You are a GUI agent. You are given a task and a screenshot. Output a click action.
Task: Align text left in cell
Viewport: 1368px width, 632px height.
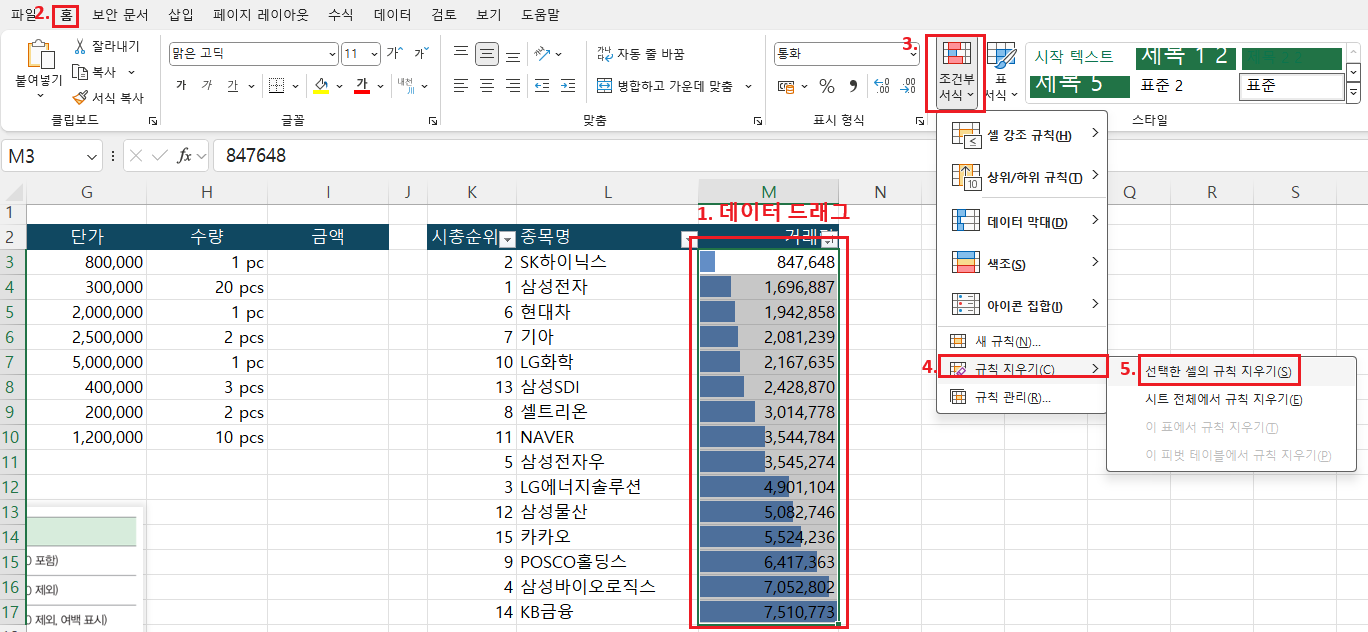click(461, 86)
